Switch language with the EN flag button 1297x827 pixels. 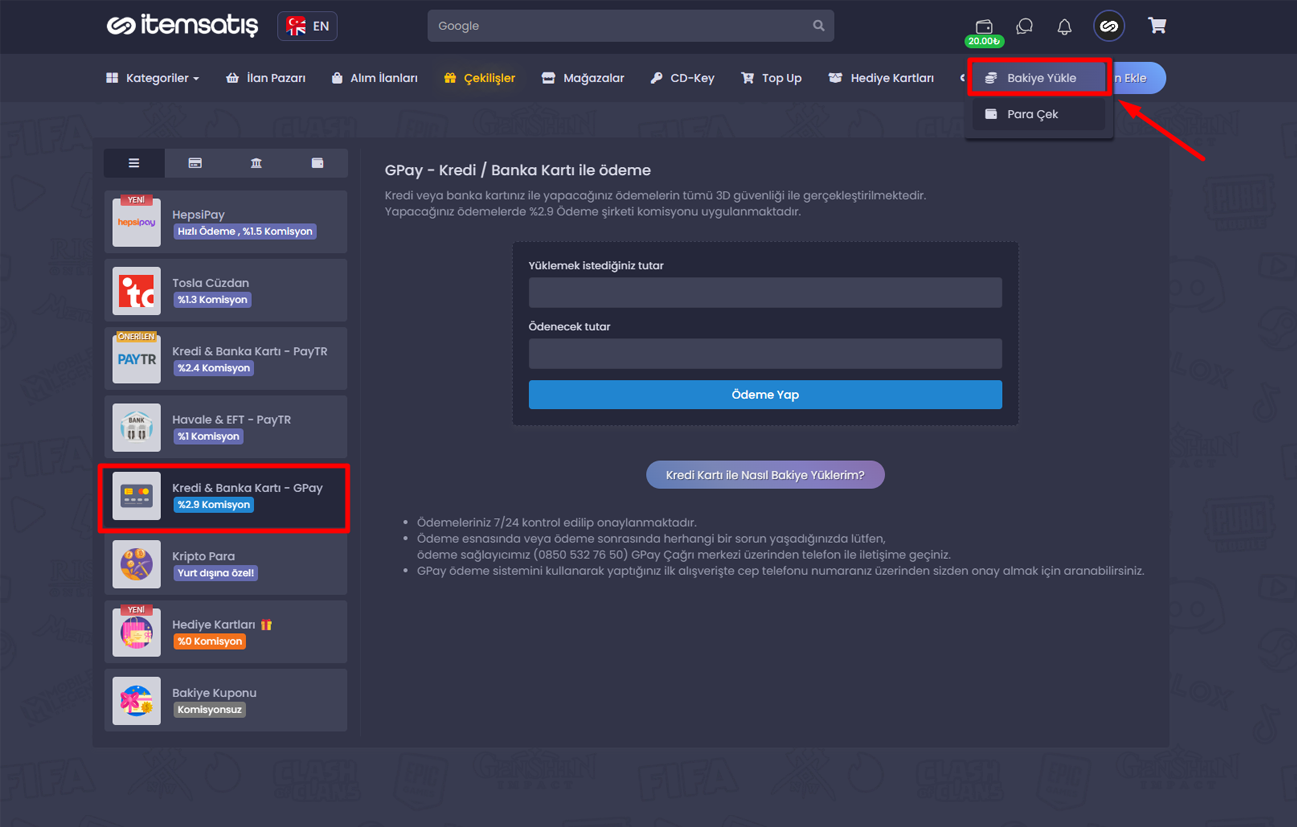[x=307, y=26]
